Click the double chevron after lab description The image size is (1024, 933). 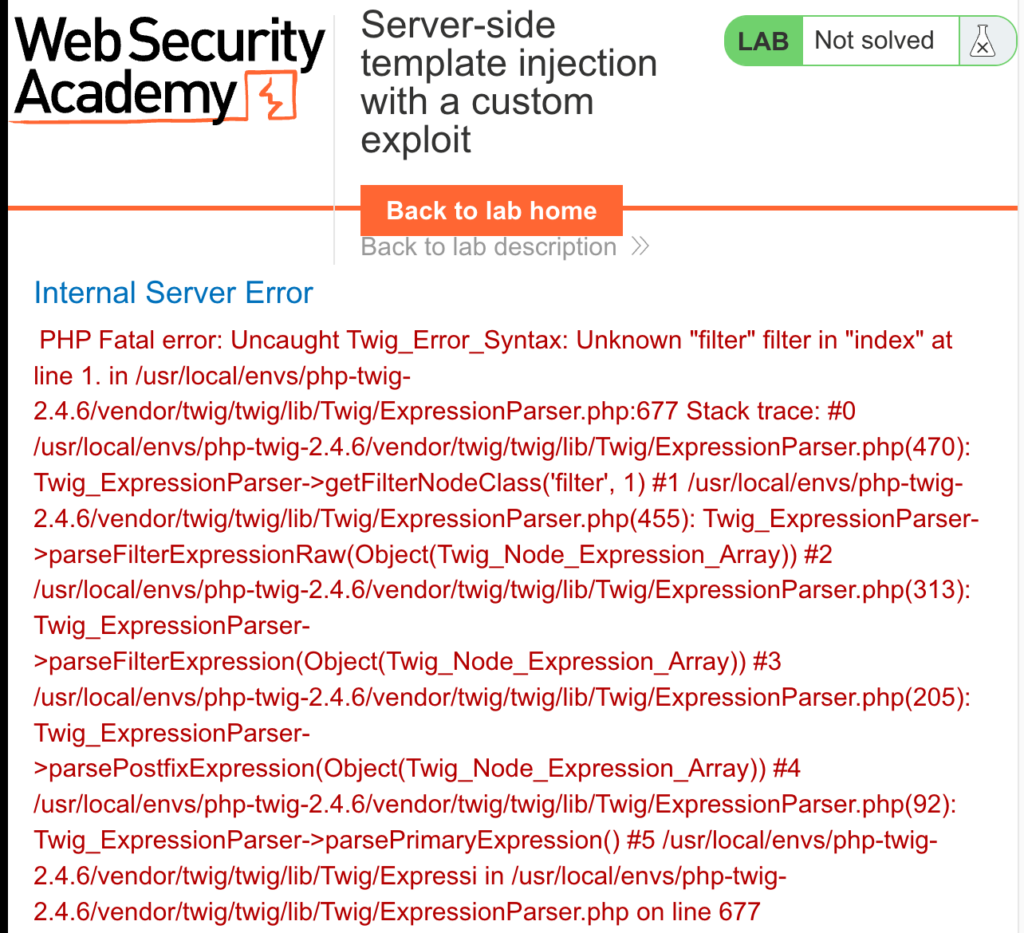coord(640,246)
